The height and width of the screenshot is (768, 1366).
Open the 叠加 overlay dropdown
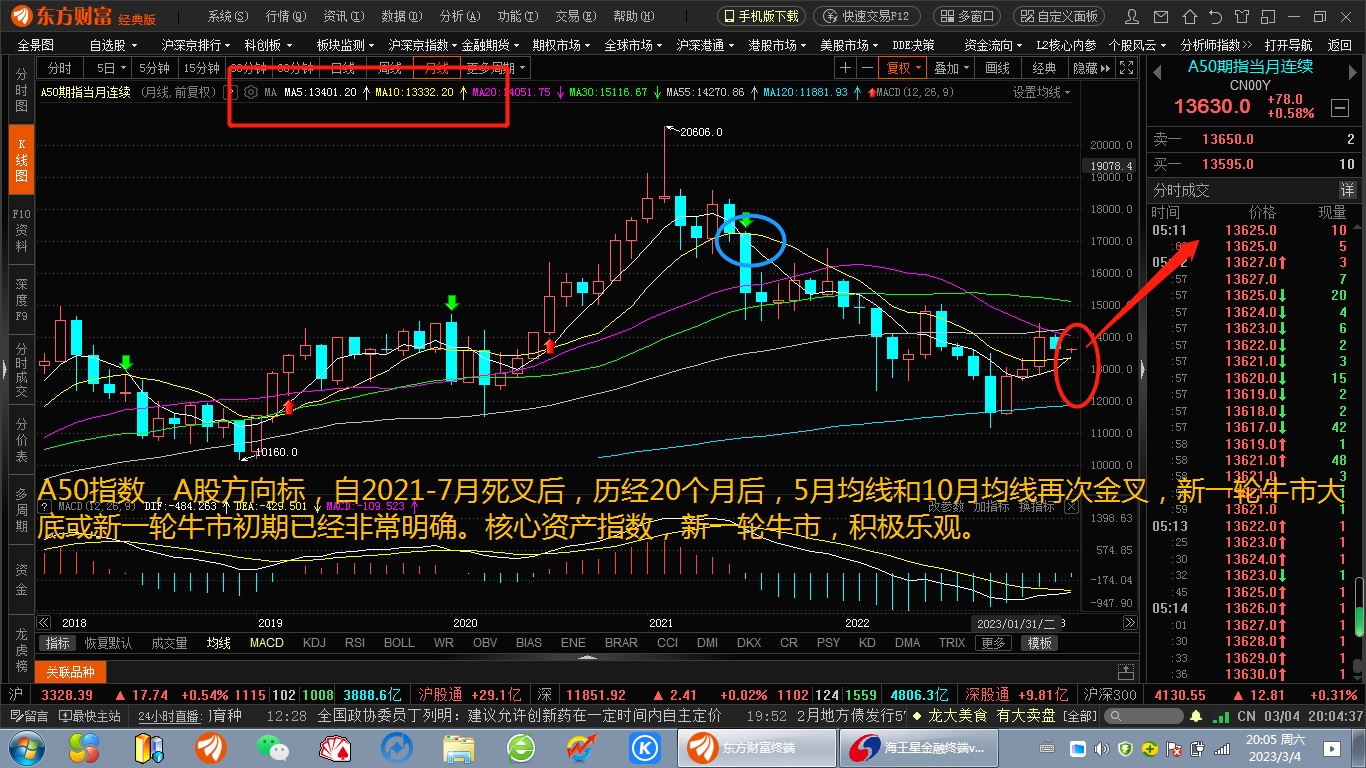(x=951, y=68)
